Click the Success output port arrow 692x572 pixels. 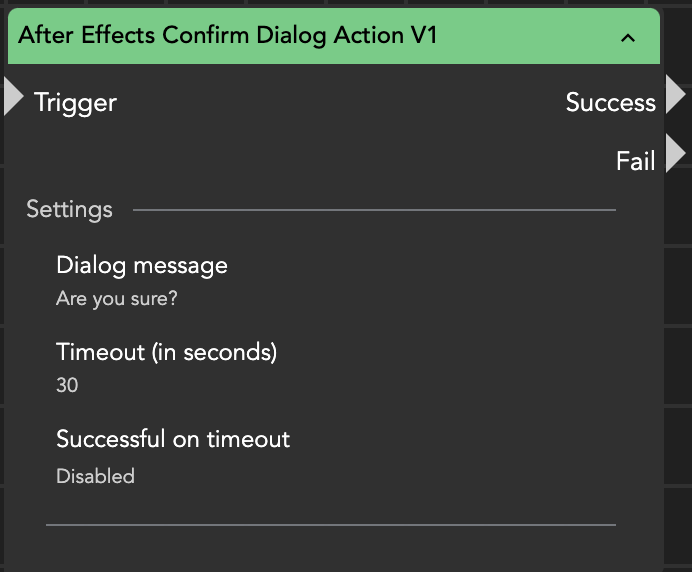(676, 95)
